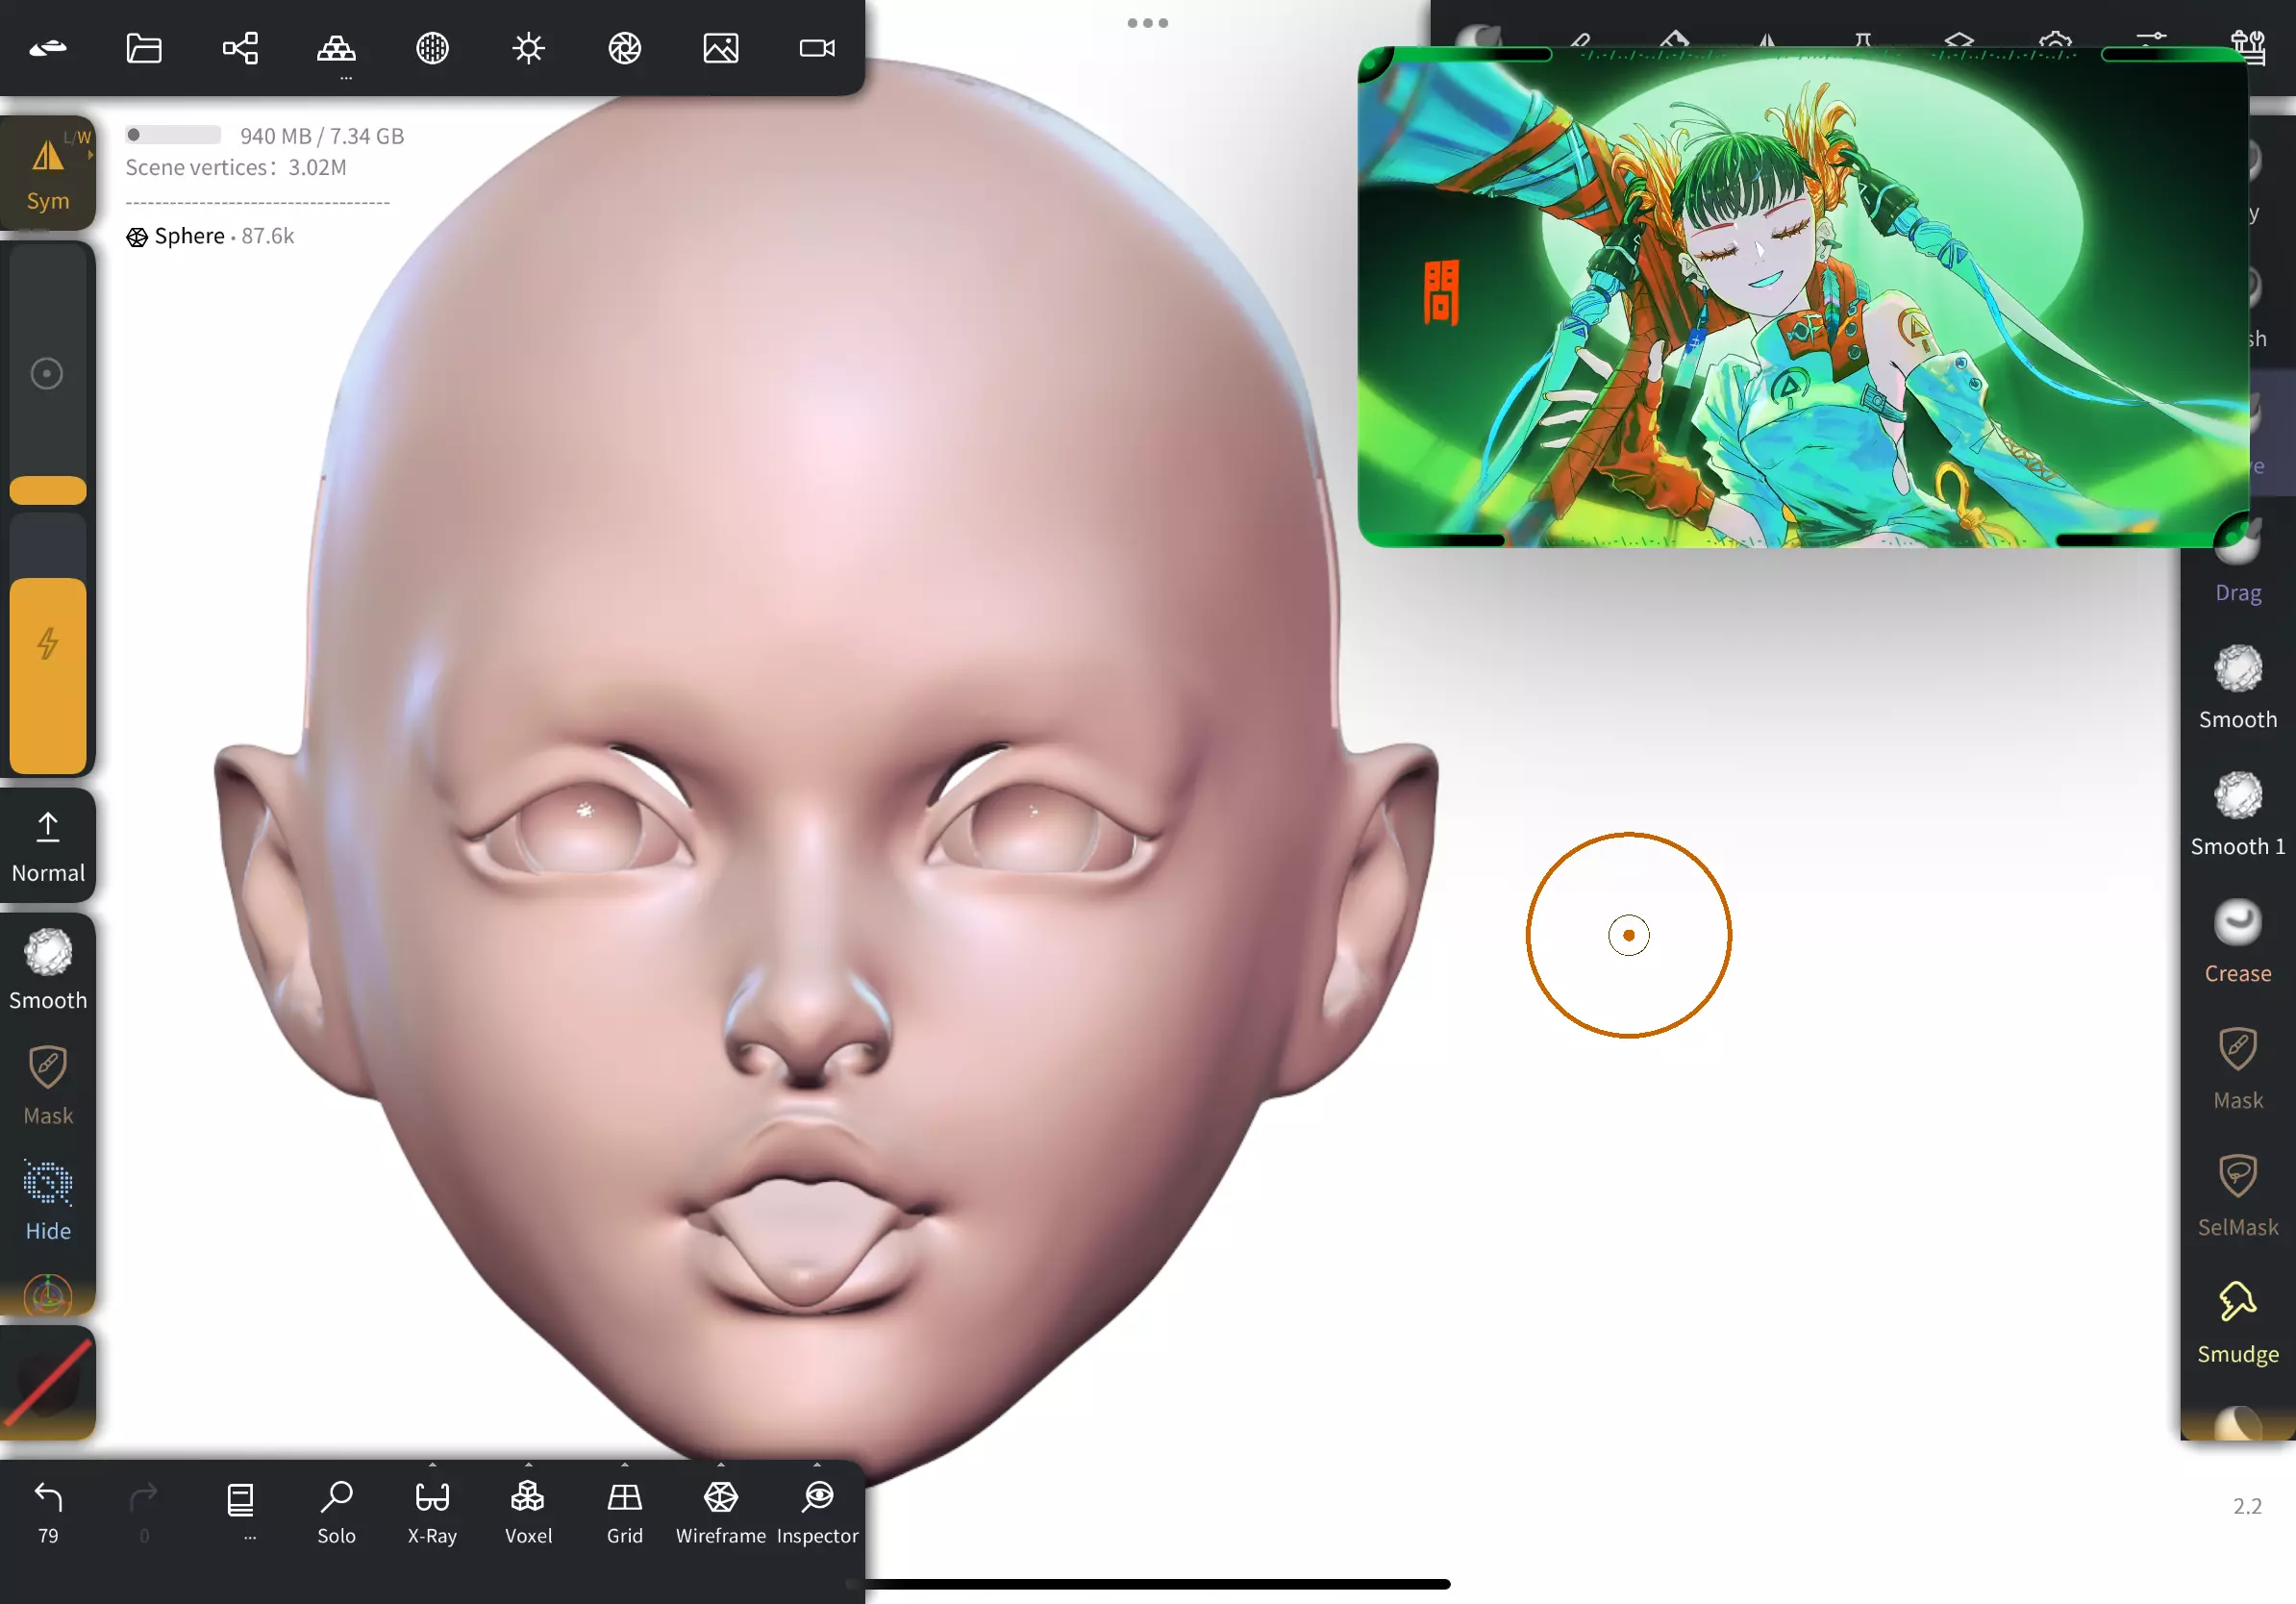Screen dimensions: 2296x1604
Task: Select the Mask tool in right toolbar
Action: point(2238,1069)
